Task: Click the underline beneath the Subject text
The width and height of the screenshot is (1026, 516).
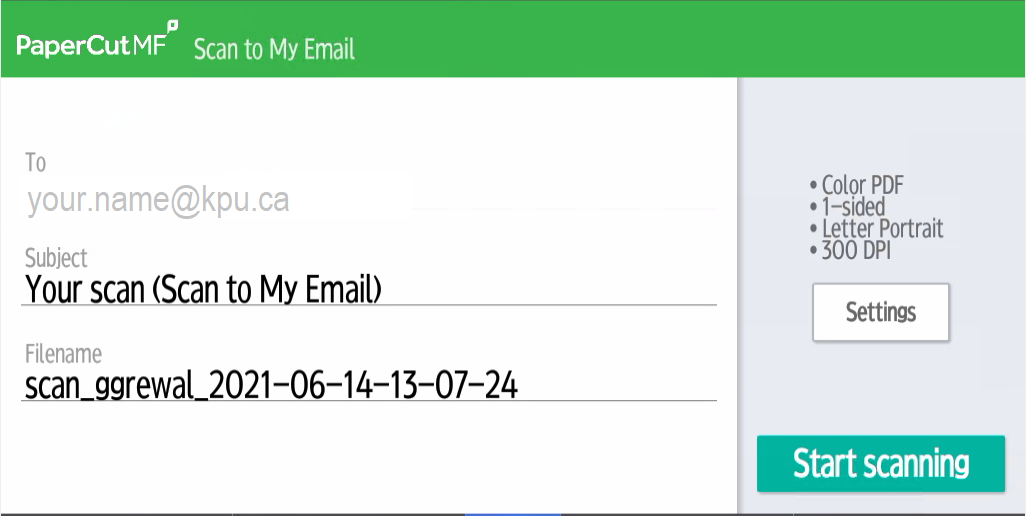Action: [370, 304]
